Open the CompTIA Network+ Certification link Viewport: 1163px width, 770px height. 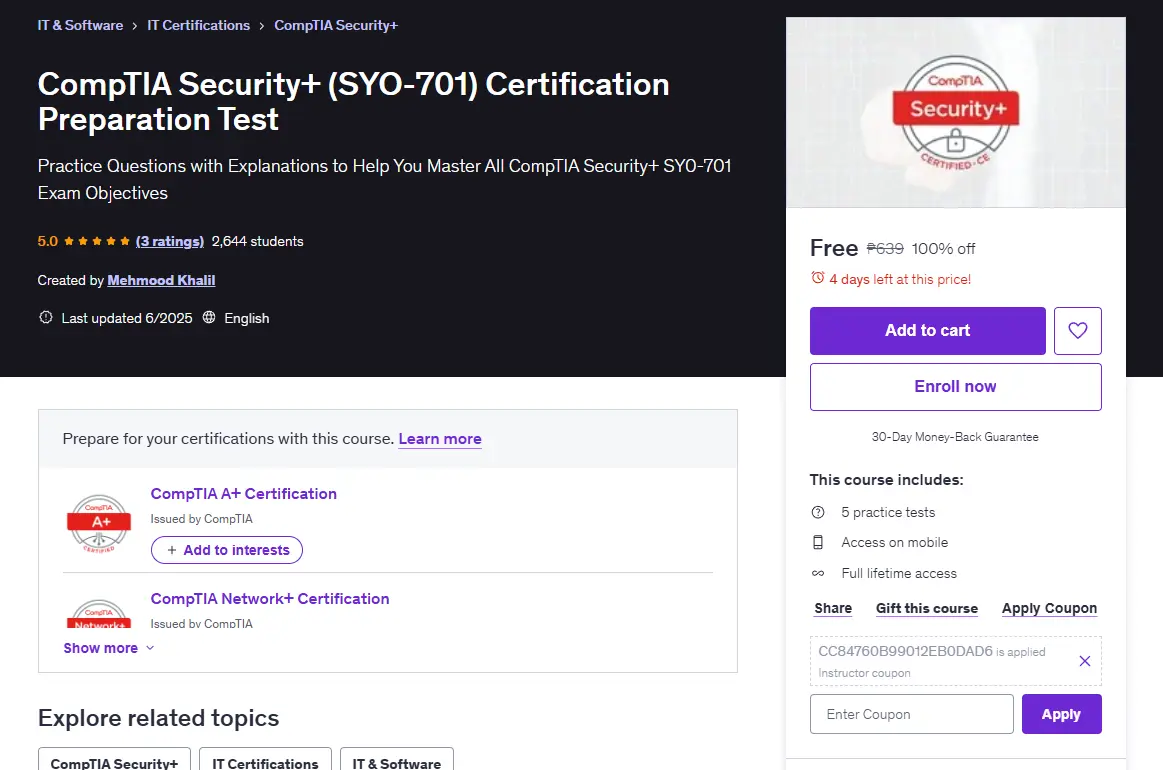(x=270, y=599)
